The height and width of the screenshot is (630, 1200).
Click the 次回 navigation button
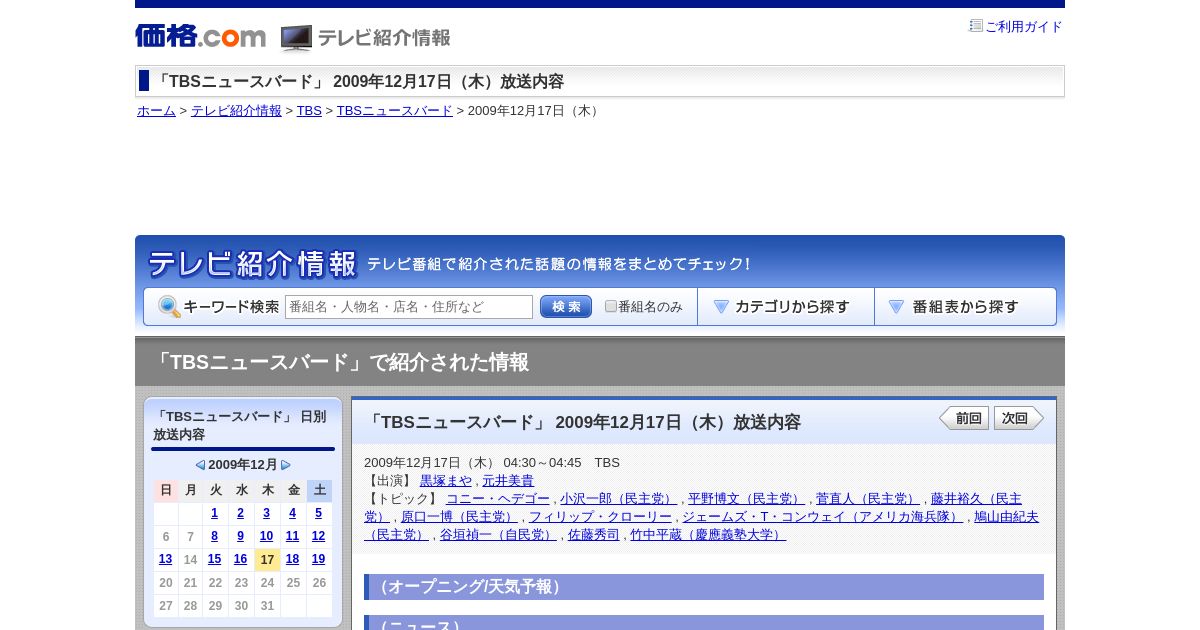[1018, 418]
